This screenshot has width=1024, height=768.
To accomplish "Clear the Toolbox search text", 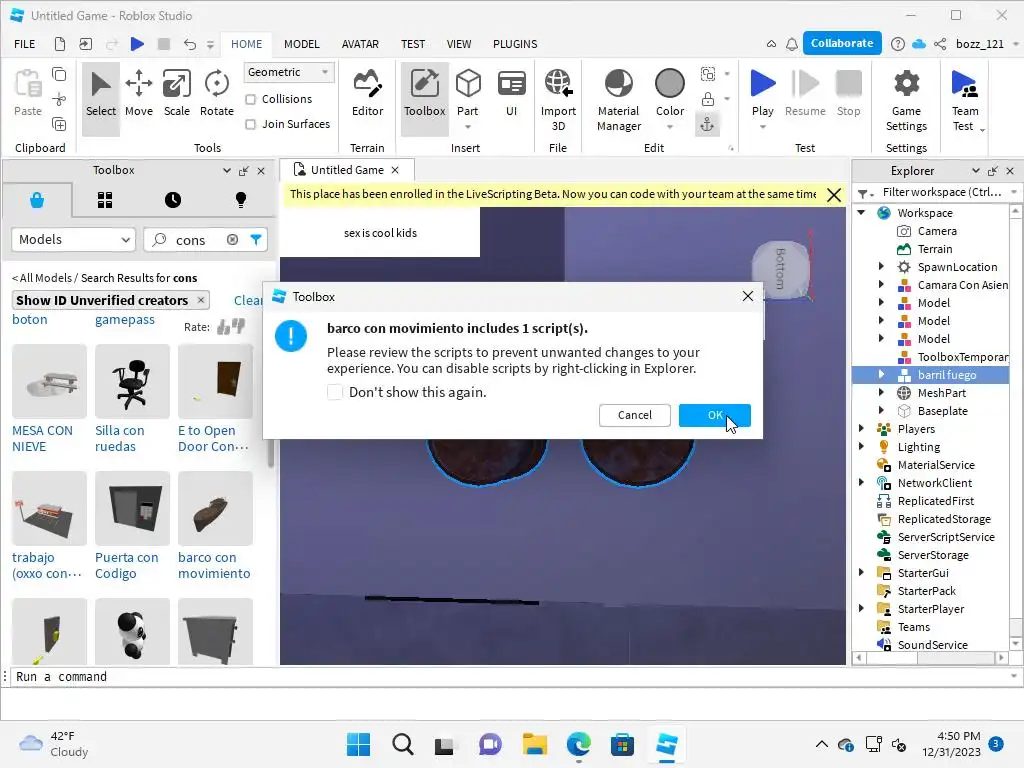I will tap(232, 240).
